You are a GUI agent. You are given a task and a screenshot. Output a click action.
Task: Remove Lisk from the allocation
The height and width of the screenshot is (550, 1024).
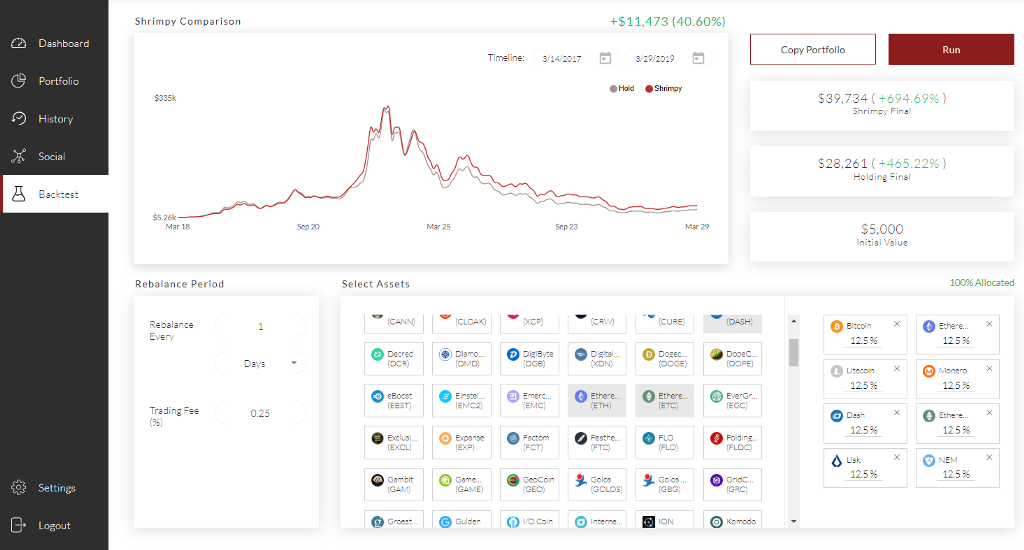pos(897,457)
